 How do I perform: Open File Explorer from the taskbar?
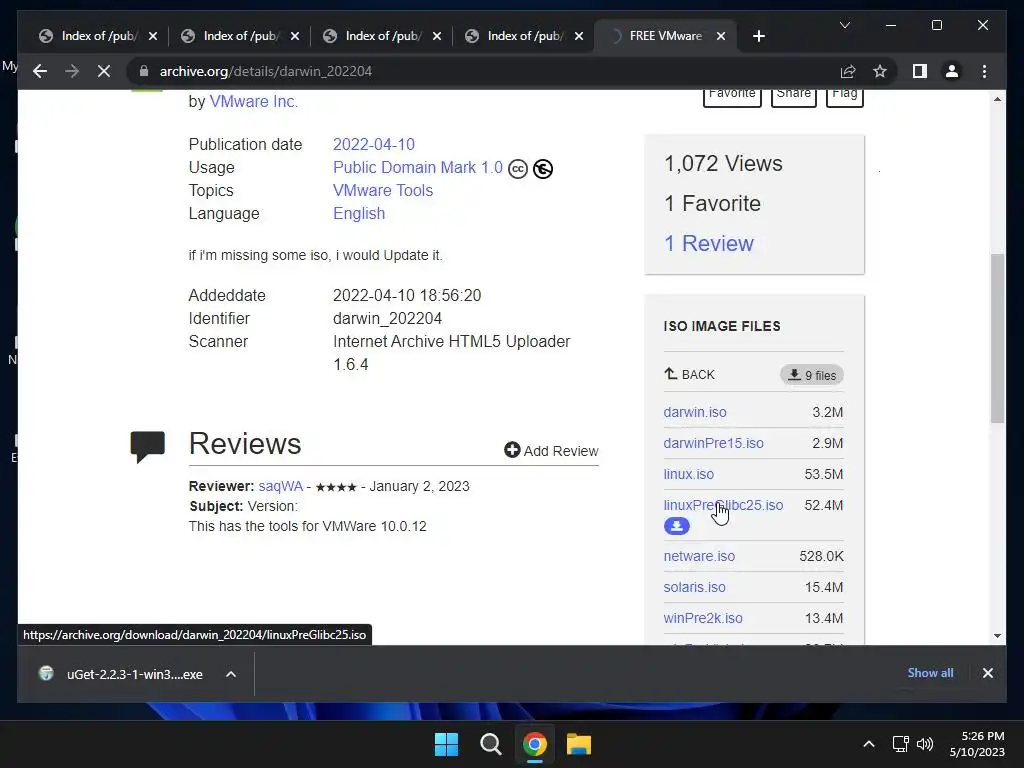click(x=578, y=744)
